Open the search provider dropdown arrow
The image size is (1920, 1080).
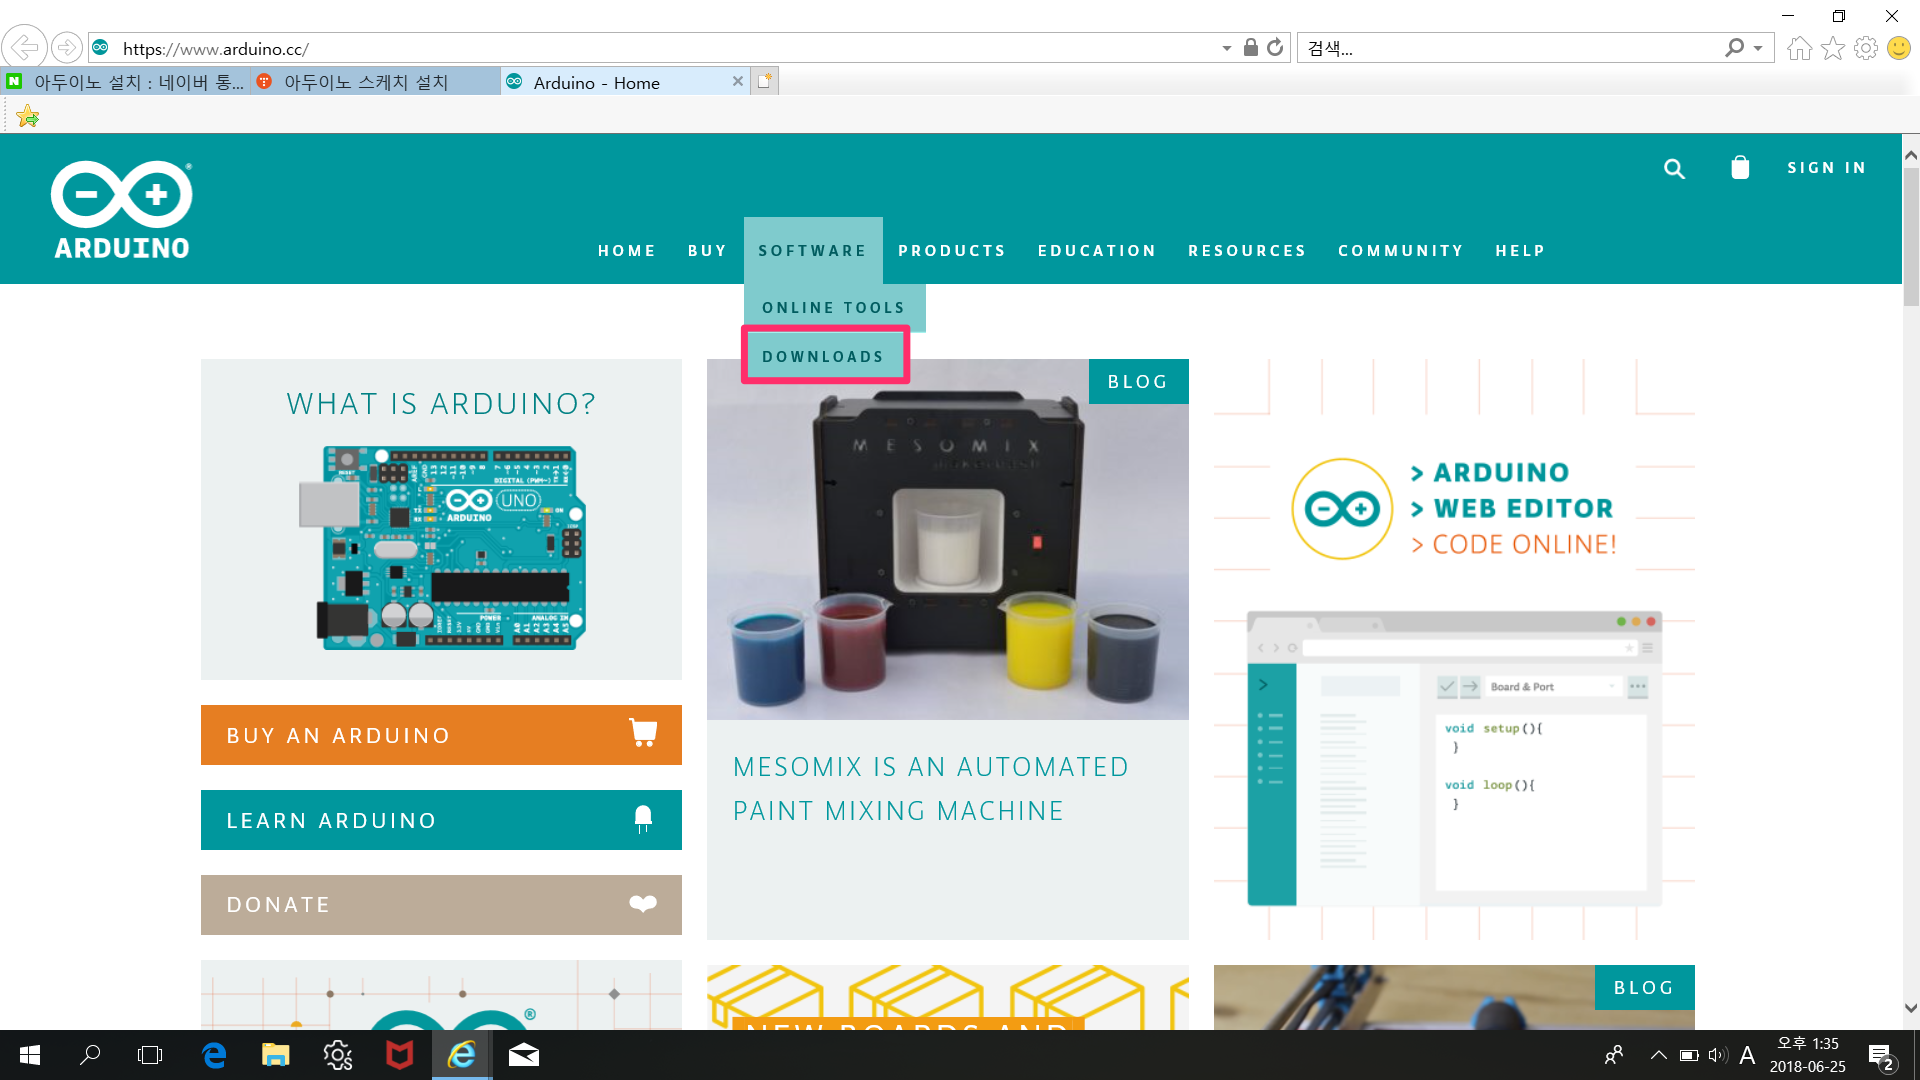pos(1757,47)
